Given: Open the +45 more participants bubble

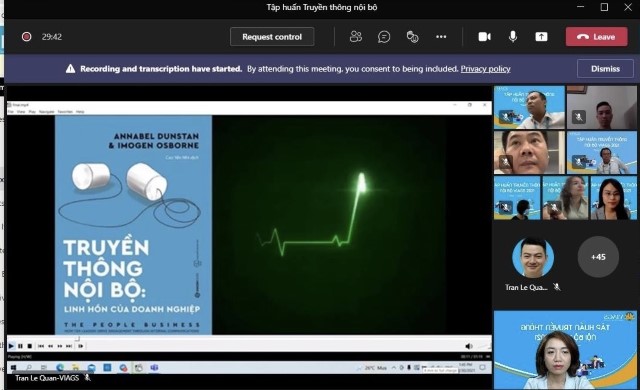Looking at the screenshot, I should [598, 257].
